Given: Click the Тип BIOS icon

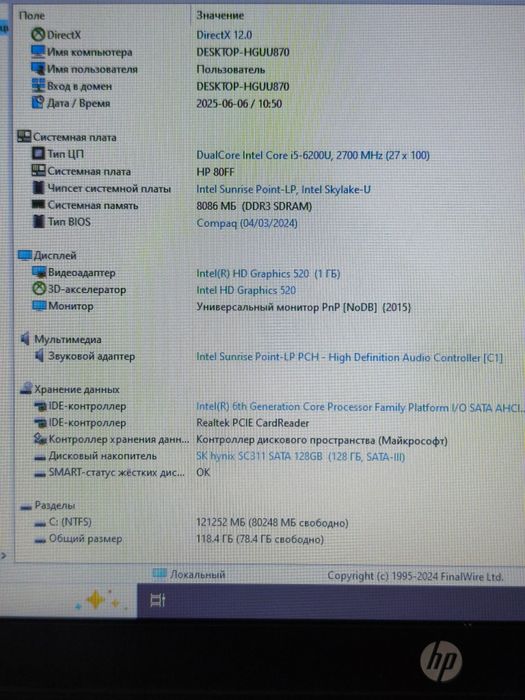Looking at the screenshot, I should click(39, 221).
